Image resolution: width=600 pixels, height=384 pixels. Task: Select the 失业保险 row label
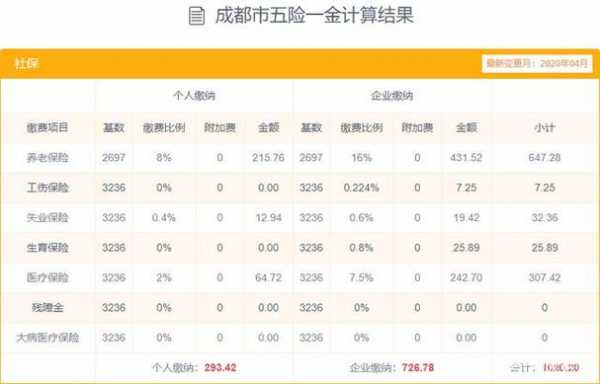click(47, 218)
